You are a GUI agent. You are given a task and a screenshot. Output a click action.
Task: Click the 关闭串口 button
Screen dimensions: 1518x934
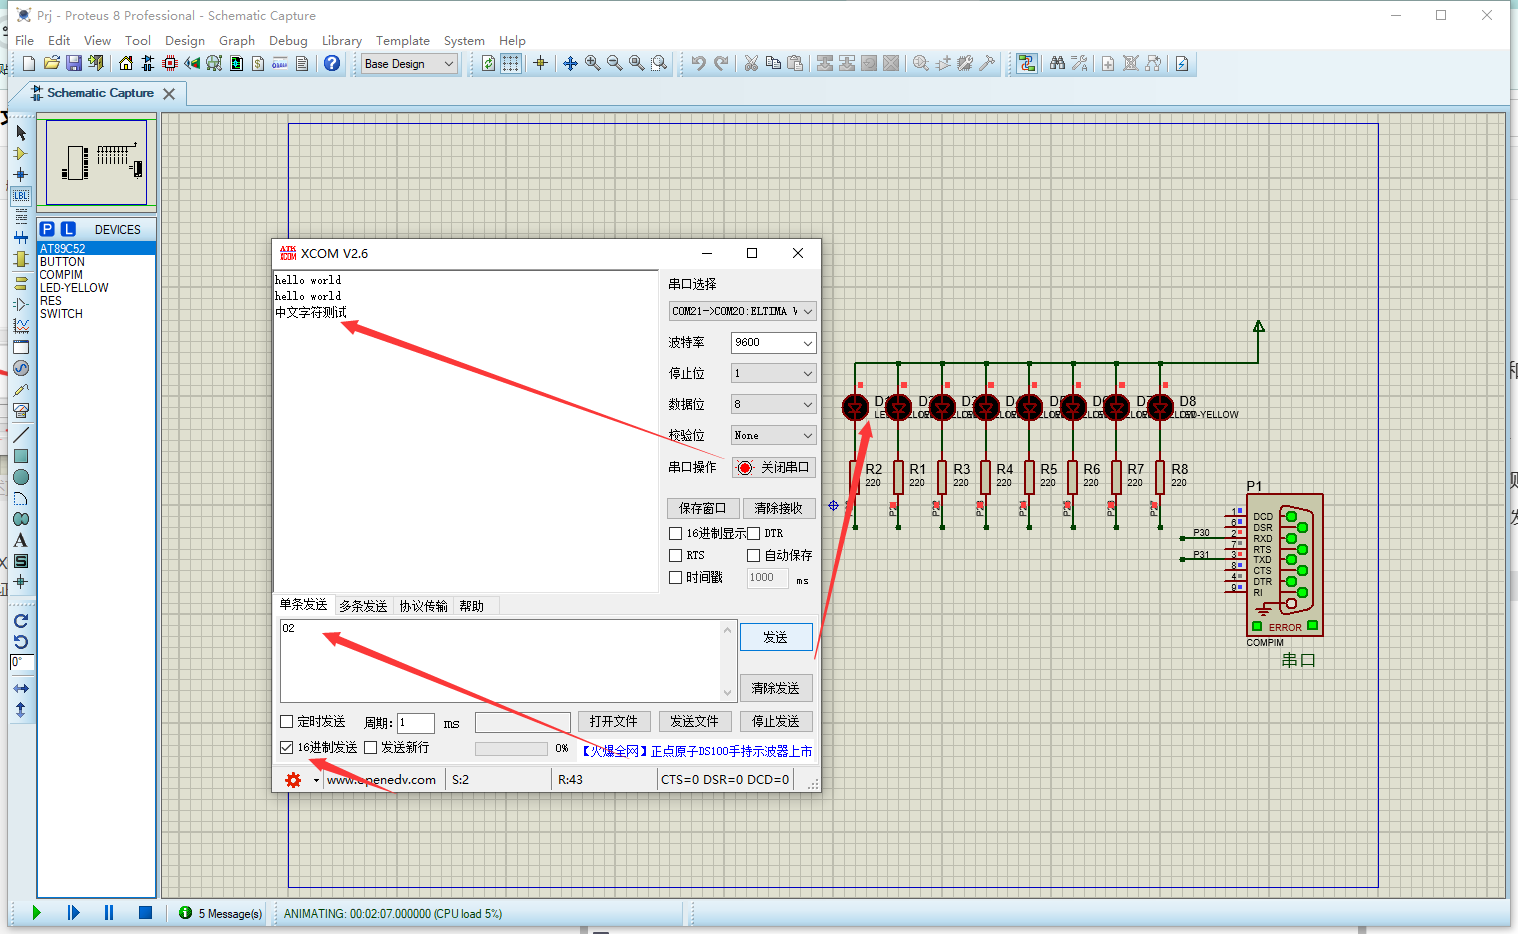point(774,467)
